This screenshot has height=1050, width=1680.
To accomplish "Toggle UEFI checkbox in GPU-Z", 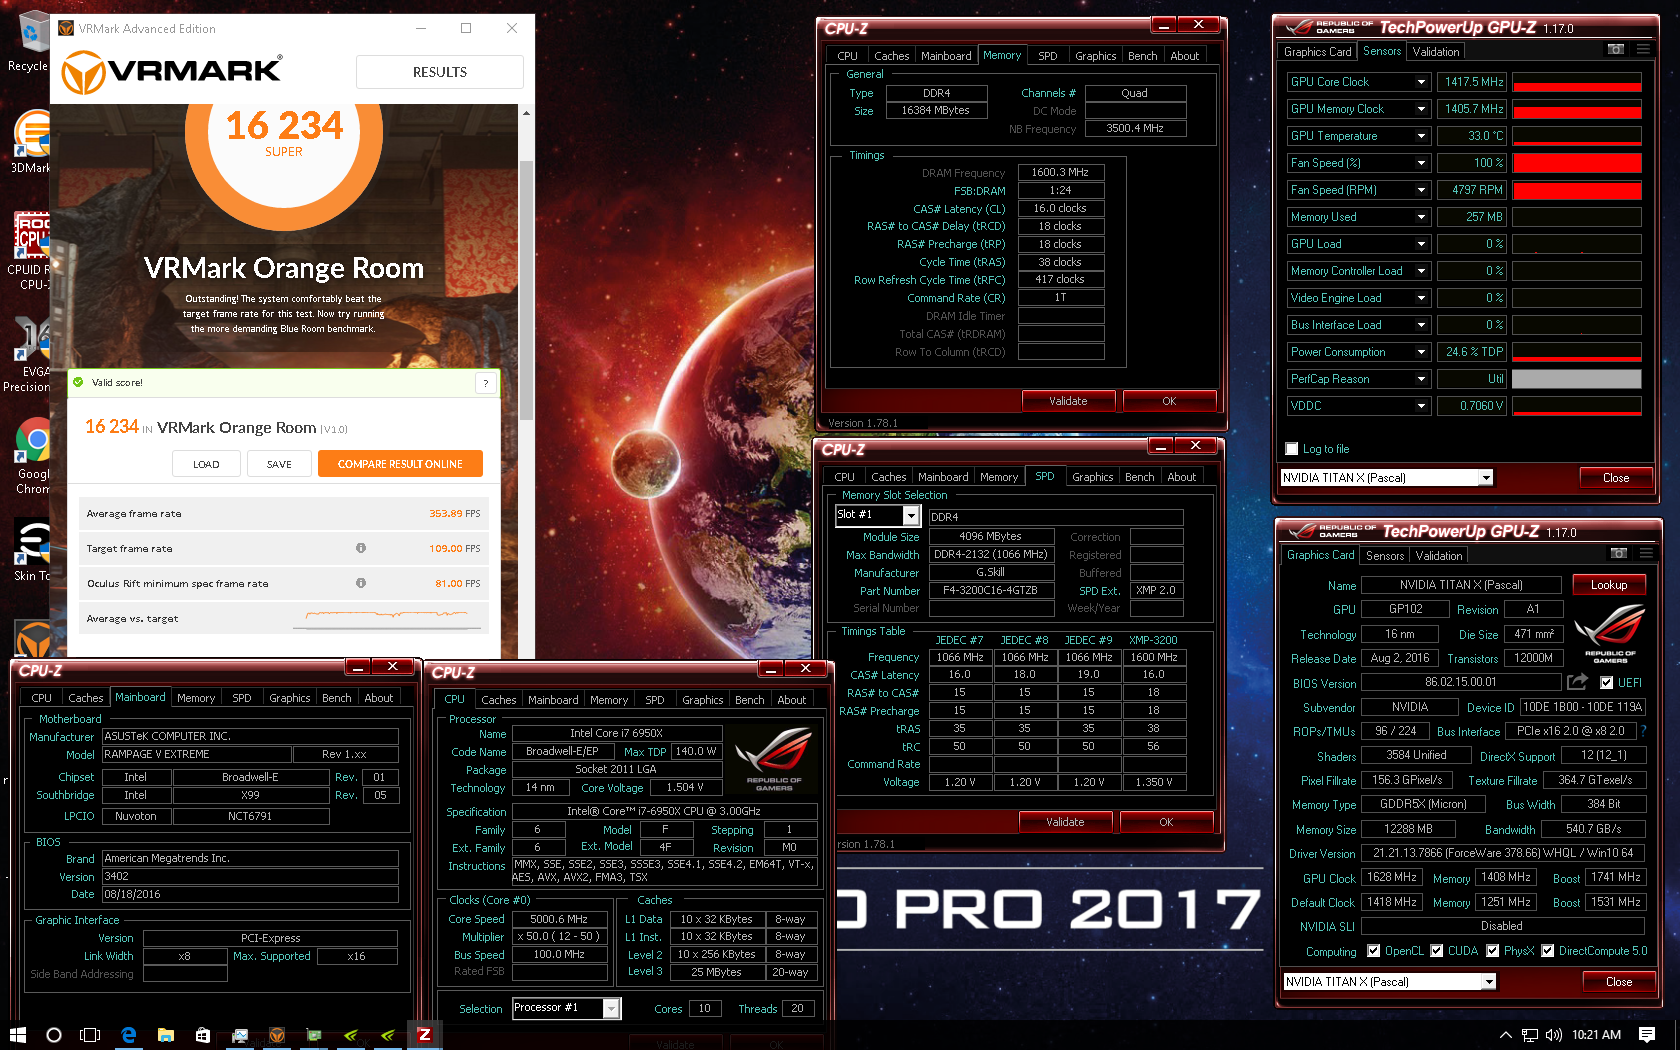I will coord(1606,683).
